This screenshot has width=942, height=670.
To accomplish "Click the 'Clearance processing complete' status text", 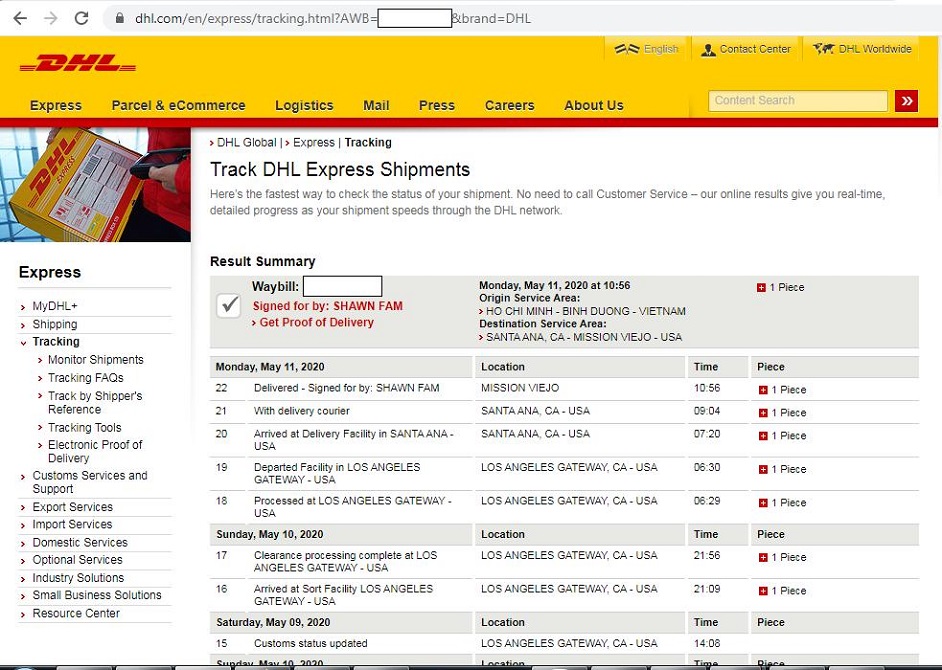I will (x=345, y=561).
